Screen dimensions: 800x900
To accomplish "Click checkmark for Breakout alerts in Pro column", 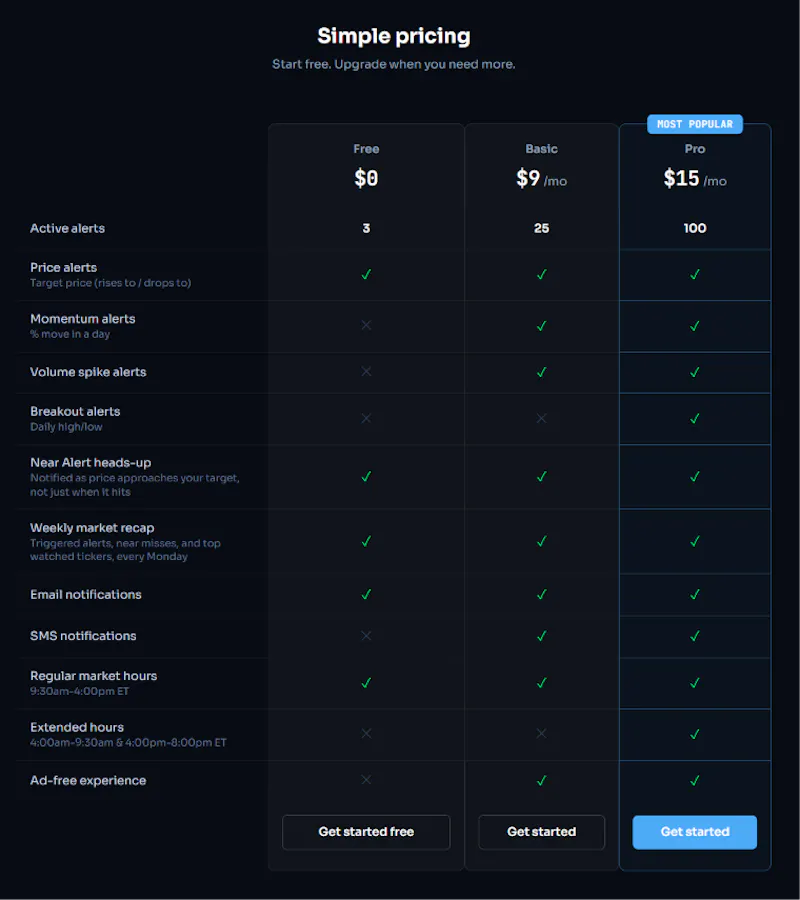I will coord(694,418).
